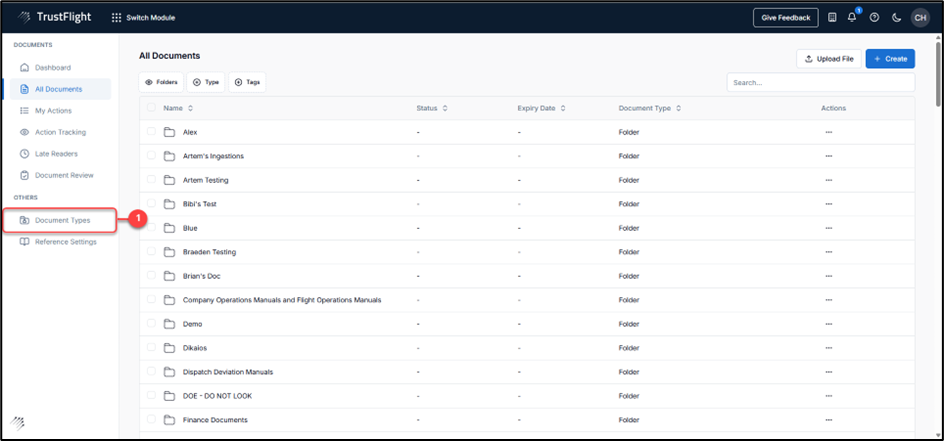The height and width of the screenshot is (441, 944).
Task: Open the Switch Module menu
Action: coord(145,17)
